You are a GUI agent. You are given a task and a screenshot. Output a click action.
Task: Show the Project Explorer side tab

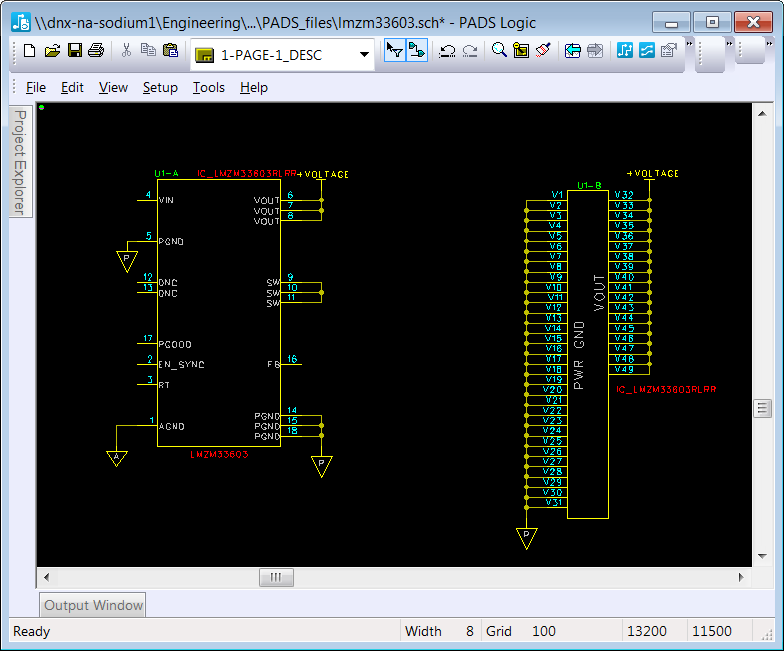(20, 162)
